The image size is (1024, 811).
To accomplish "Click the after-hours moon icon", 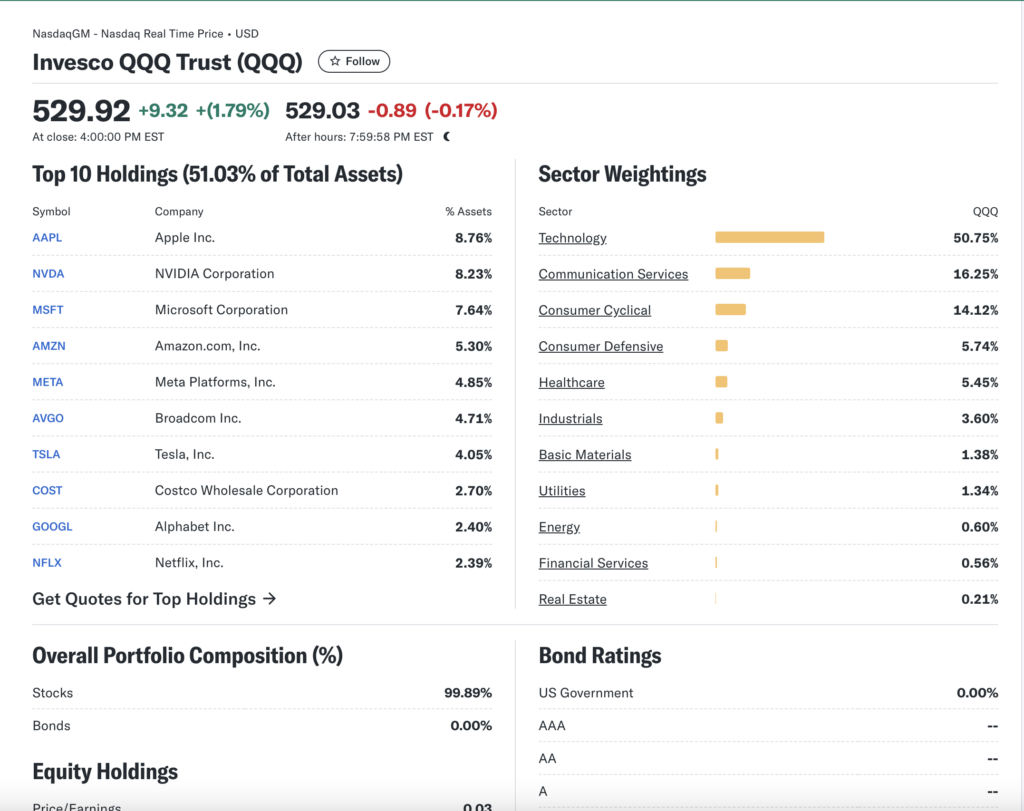I will pyautogui.click(x=447, y=136).
